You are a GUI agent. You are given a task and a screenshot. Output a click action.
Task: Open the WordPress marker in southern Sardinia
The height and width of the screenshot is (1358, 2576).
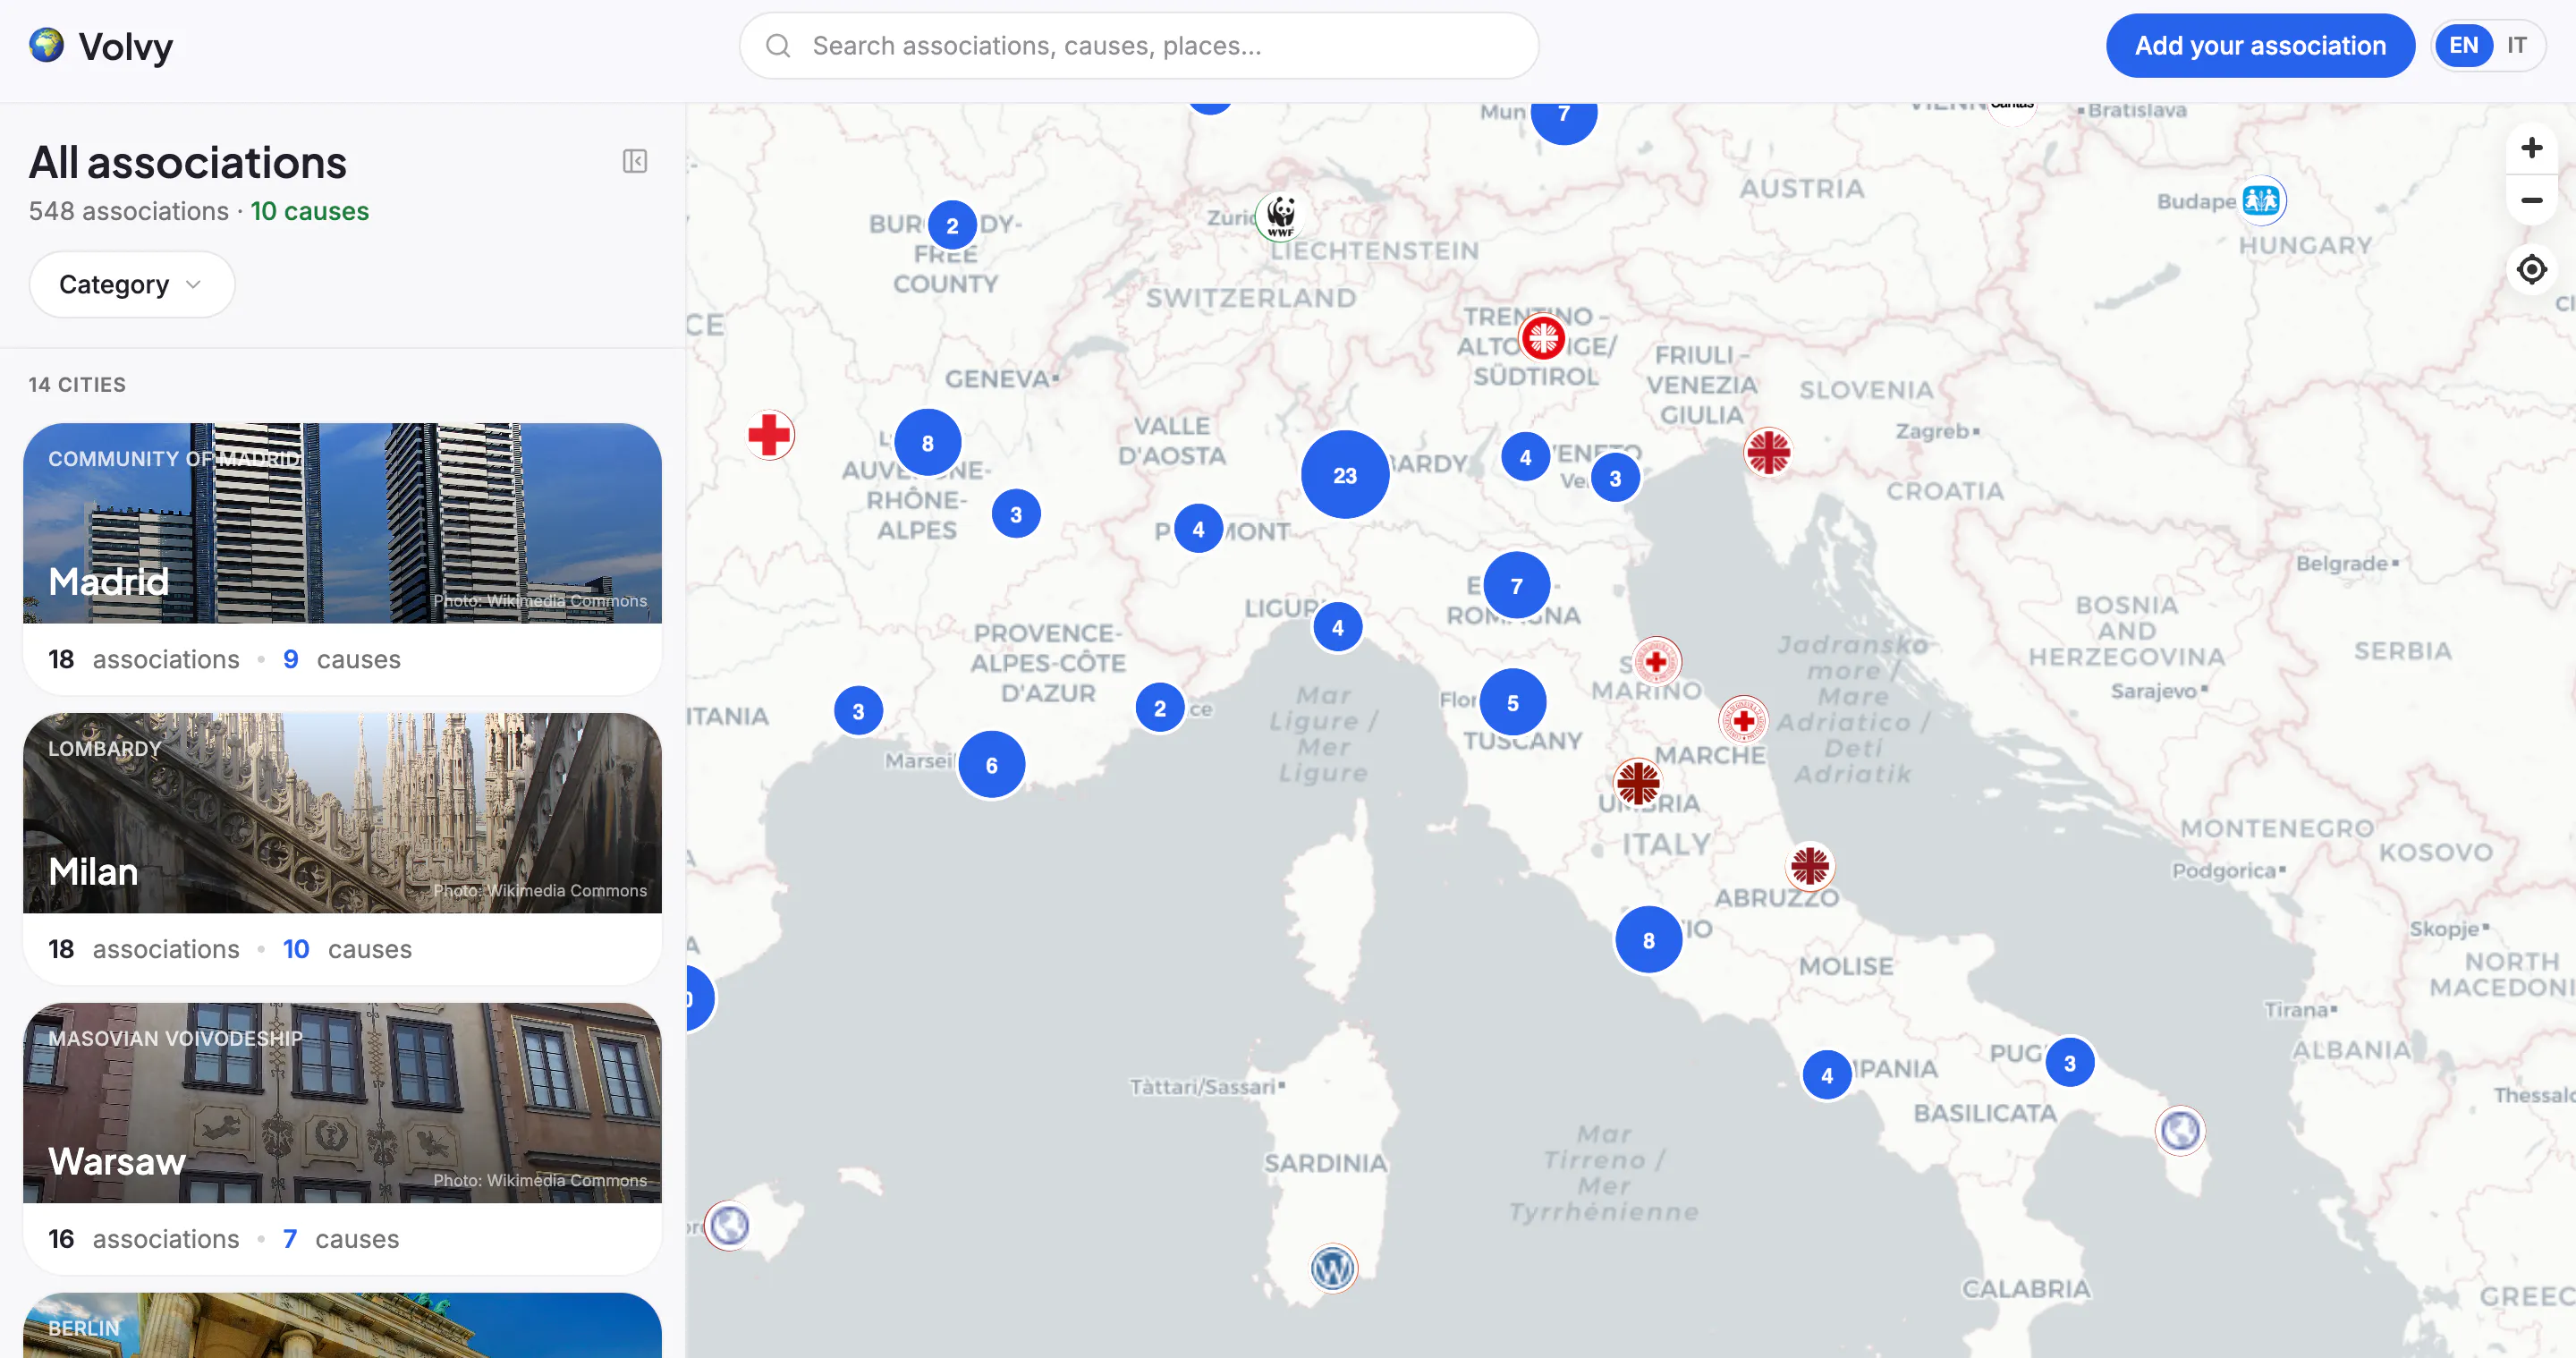coord(1333,1268)
